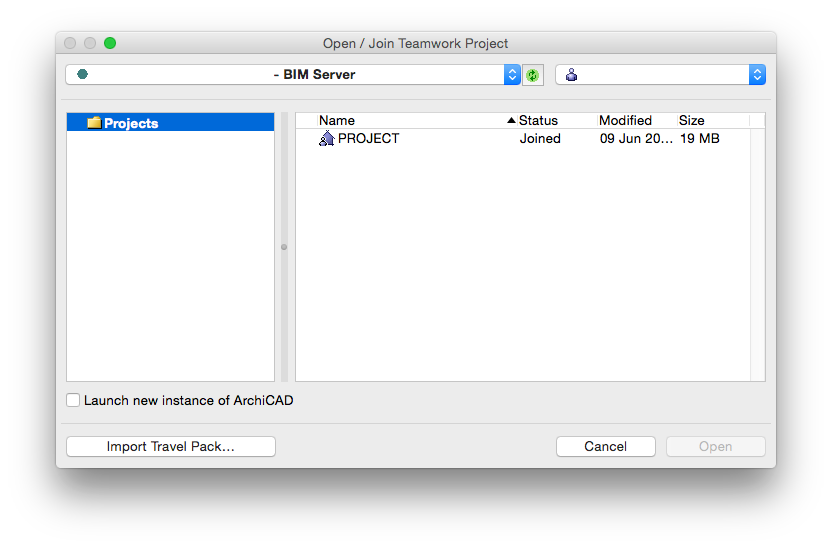
Task: Click the Import Travel Pack button
Action: (x=171, y=446)
